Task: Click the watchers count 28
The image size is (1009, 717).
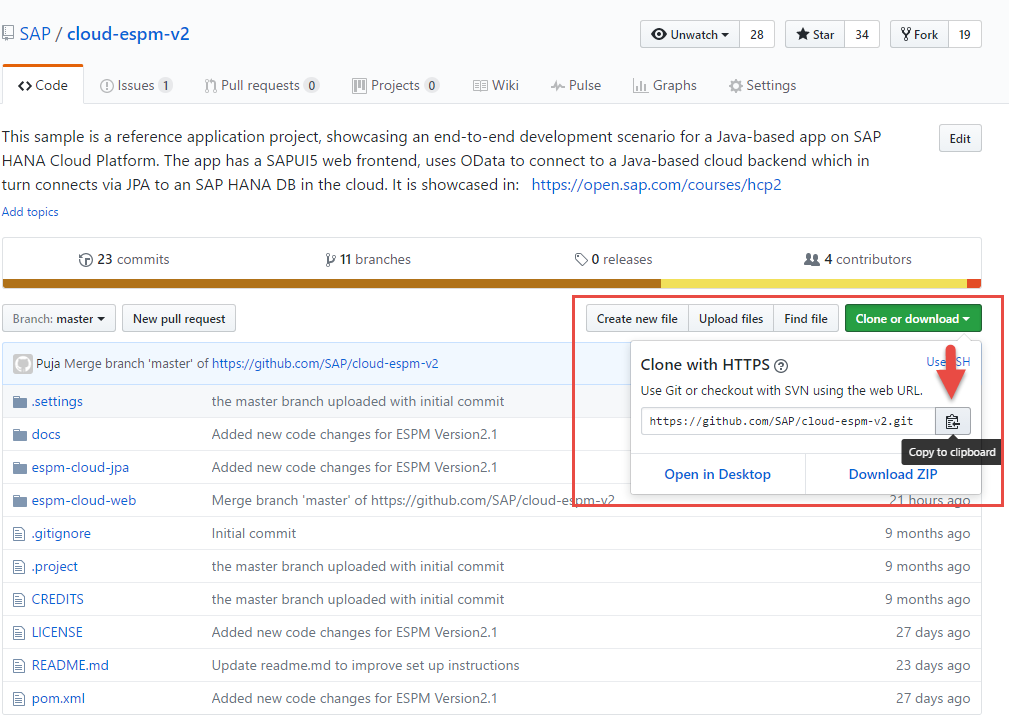Action: 757,35
